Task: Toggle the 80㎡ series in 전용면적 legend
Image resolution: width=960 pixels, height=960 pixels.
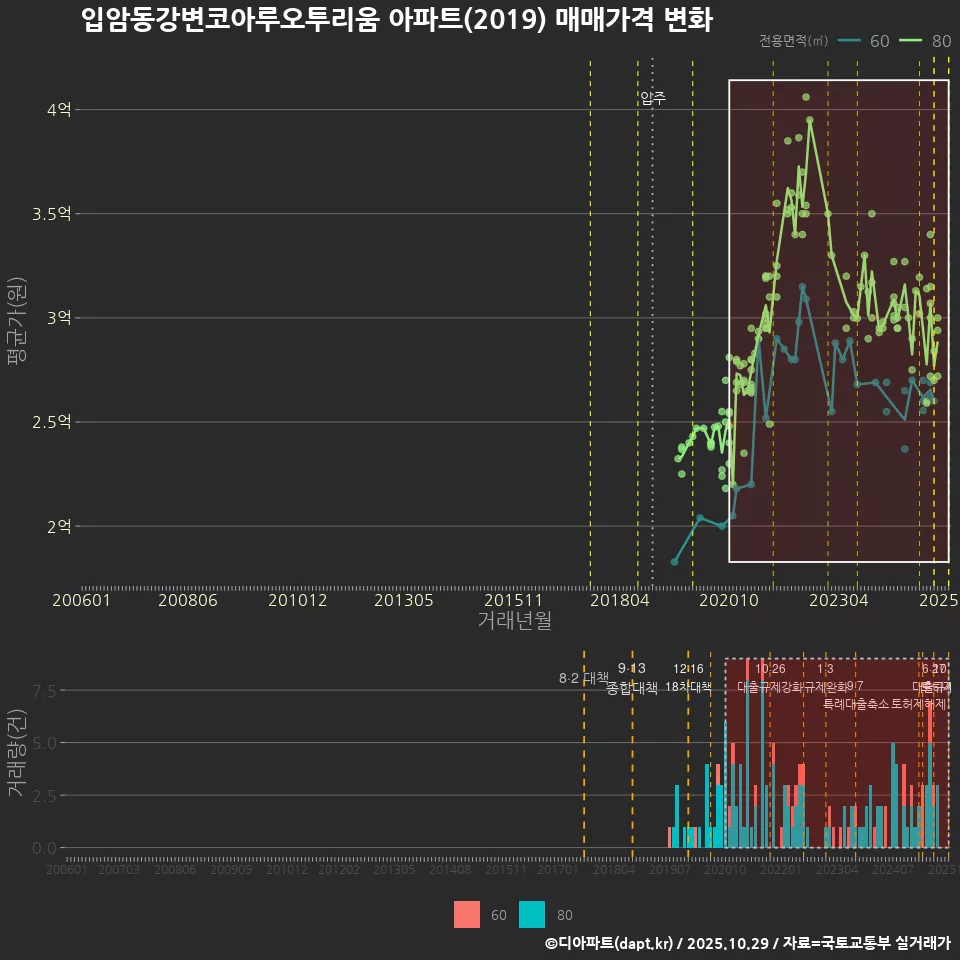Action: click(x=927, y=42)
